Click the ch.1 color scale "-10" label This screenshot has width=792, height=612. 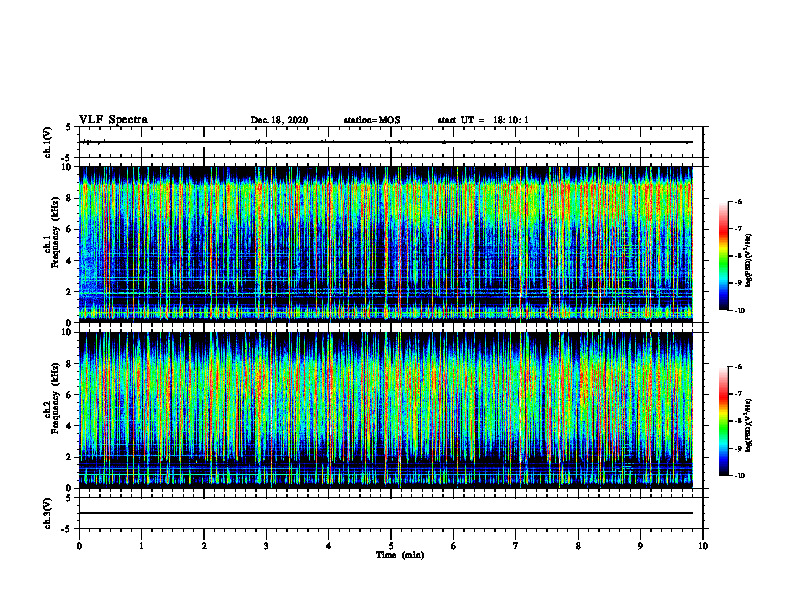click(x=739, y=311)
